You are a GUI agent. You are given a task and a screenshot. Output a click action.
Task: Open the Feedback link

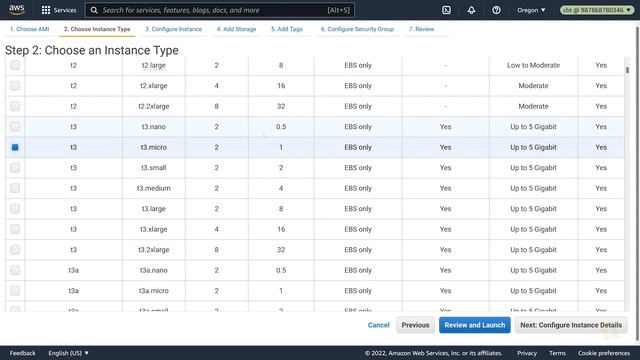[22, 353]
